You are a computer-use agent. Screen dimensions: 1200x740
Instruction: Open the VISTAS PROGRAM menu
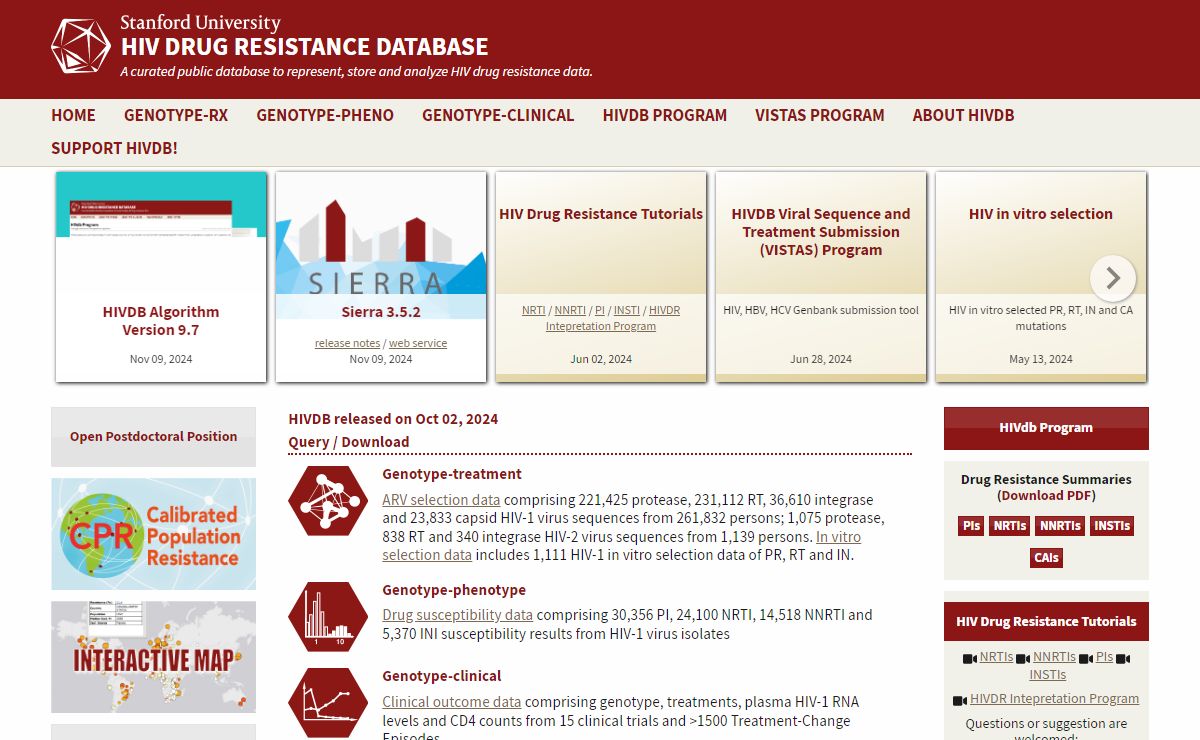click(820, 115)
